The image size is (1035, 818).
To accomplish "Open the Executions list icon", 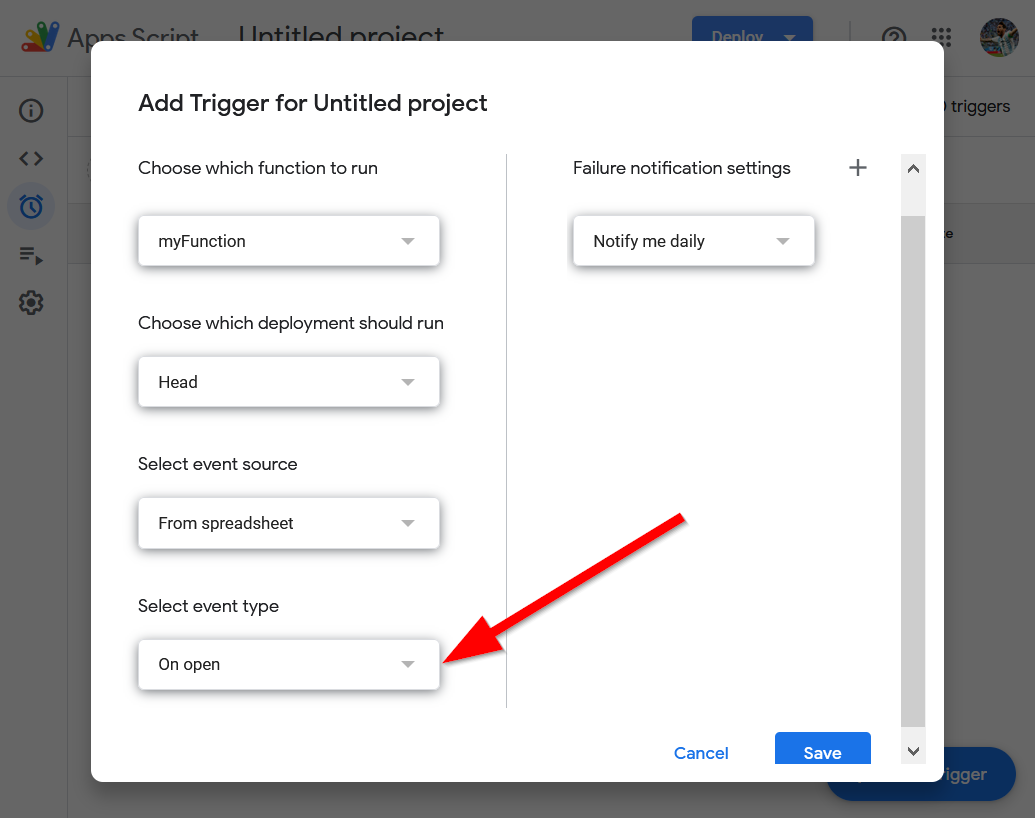I will pos(31,255).
